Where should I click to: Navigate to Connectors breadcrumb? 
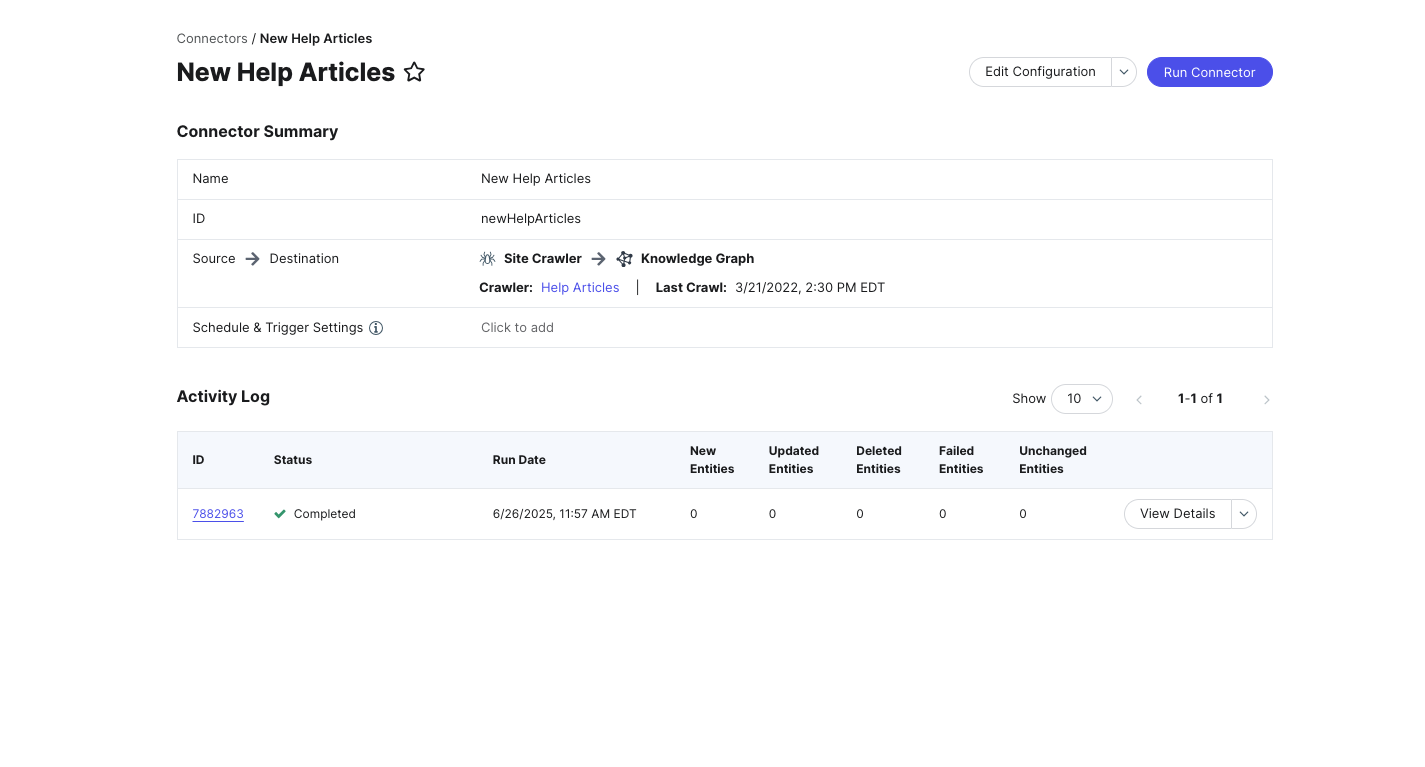coord(212,39)
